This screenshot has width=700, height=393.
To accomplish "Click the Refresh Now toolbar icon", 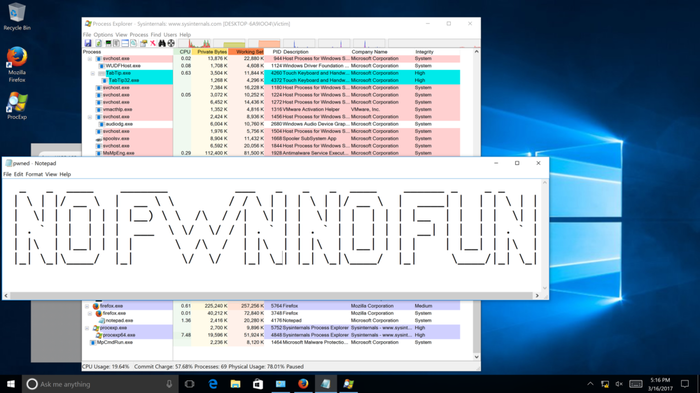I will click(99, 43).
